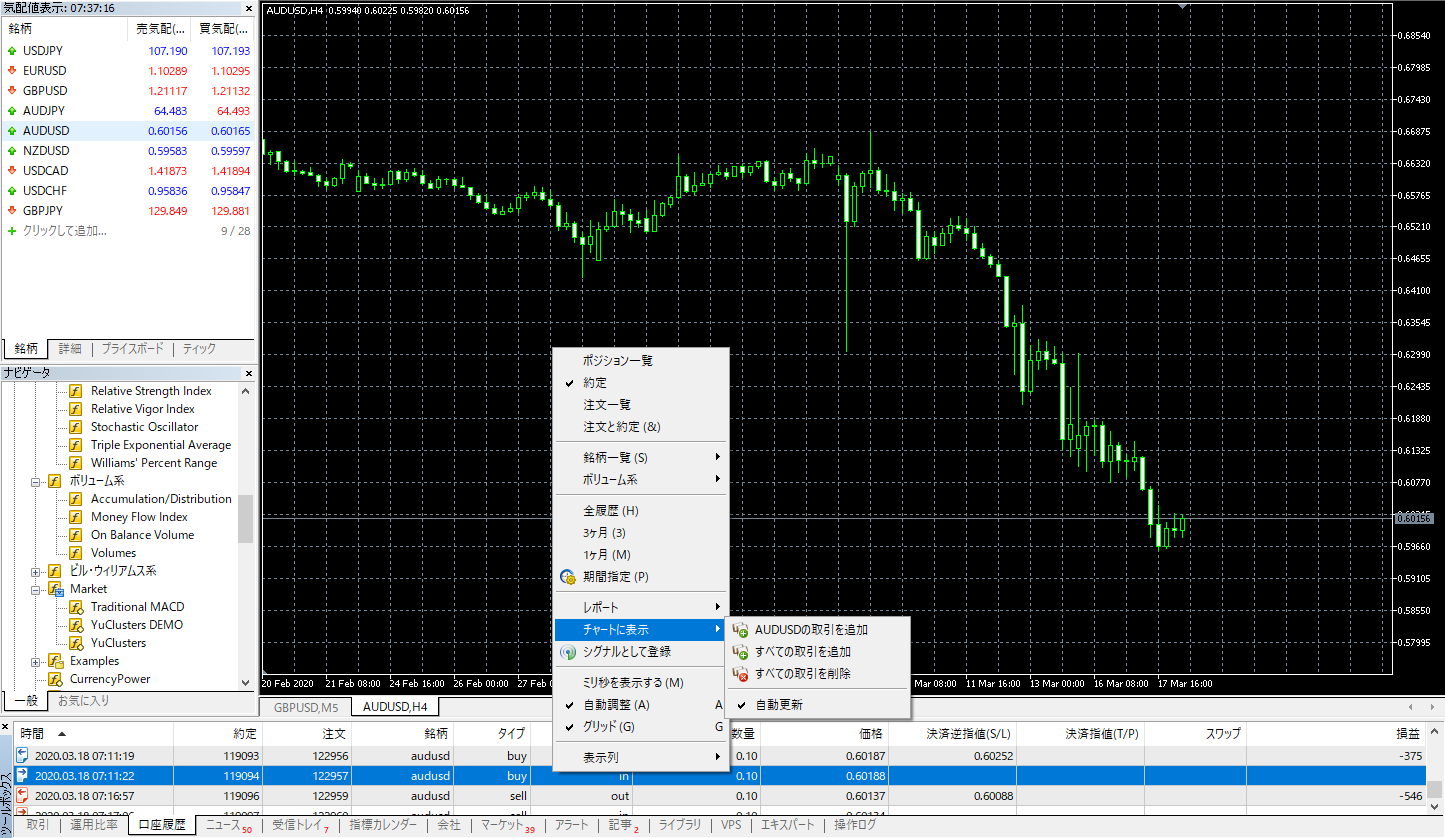Open the エキスパート tab in Toolbox

pyautogui.click(x=789, y=826)
